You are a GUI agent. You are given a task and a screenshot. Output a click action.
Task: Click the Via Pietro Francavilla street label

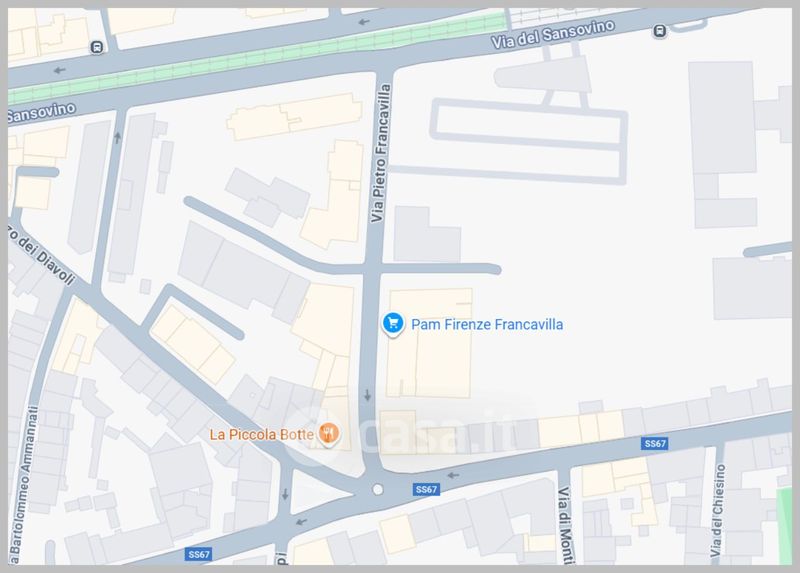point(381,154)
